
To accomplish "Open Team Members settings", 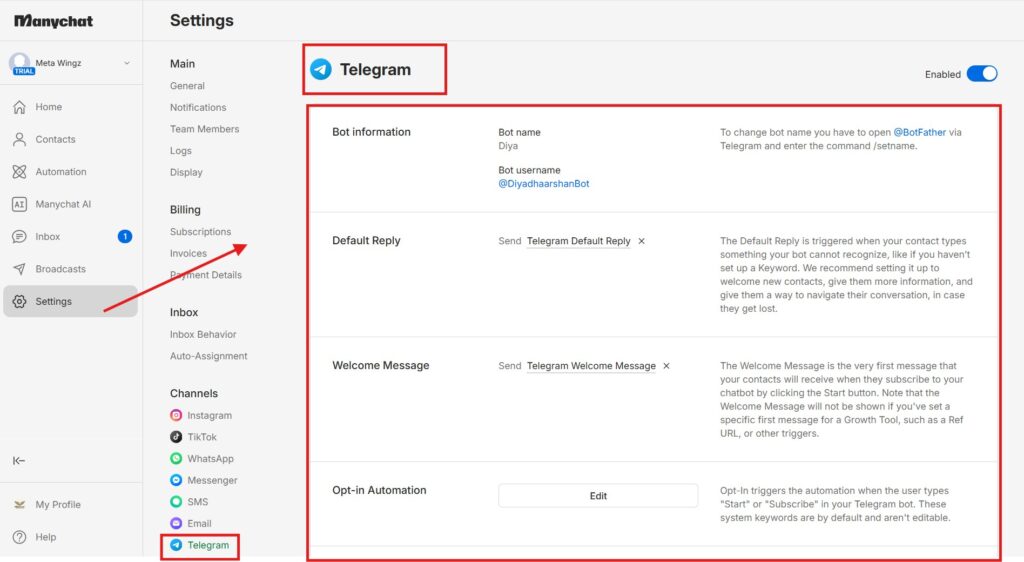I will coord(204,129).
